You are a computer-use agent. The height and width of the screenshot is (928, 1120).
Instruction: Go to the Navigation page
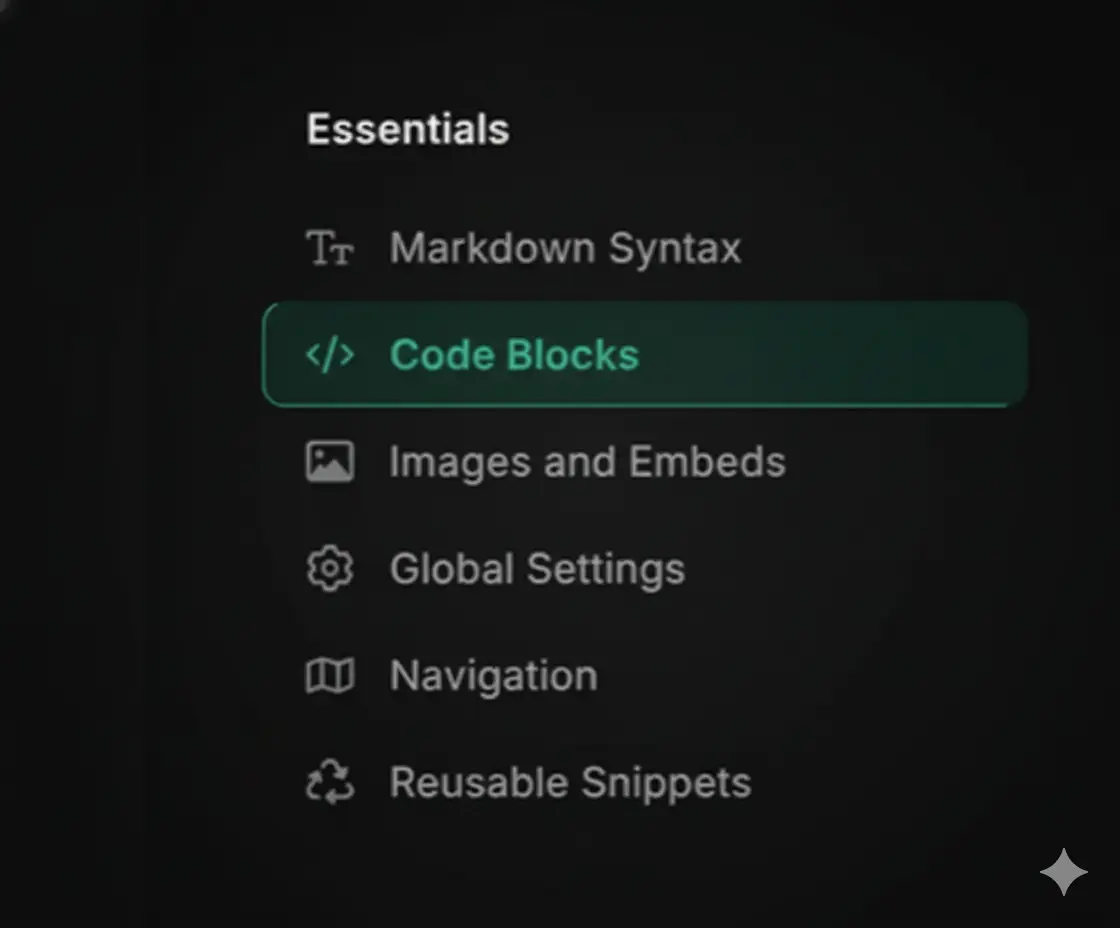pyautogui.click(x=493, y=675)
